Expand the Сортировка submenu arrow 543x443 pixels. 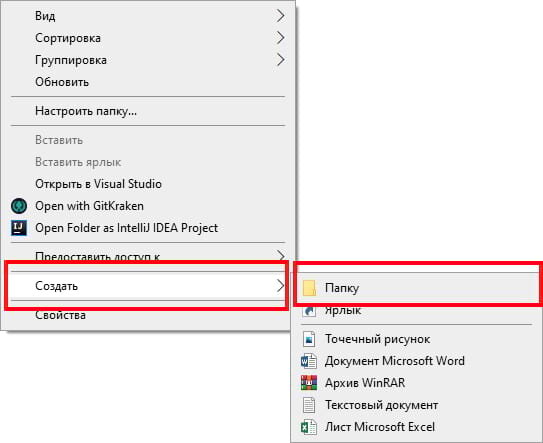click(x=281, y=38)
